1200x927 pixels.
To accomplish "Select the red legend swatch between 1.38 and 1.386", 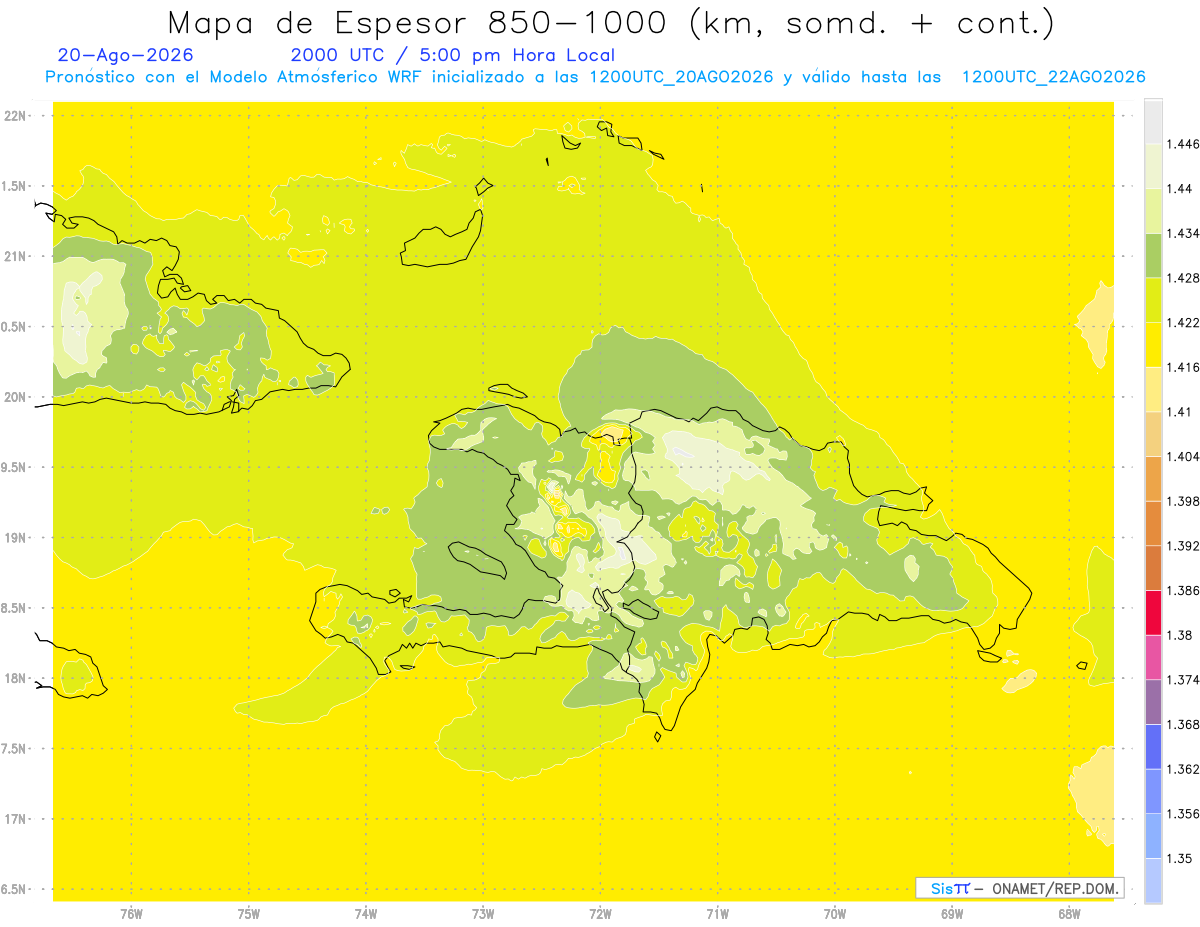I will click(x=1153, y=613).
